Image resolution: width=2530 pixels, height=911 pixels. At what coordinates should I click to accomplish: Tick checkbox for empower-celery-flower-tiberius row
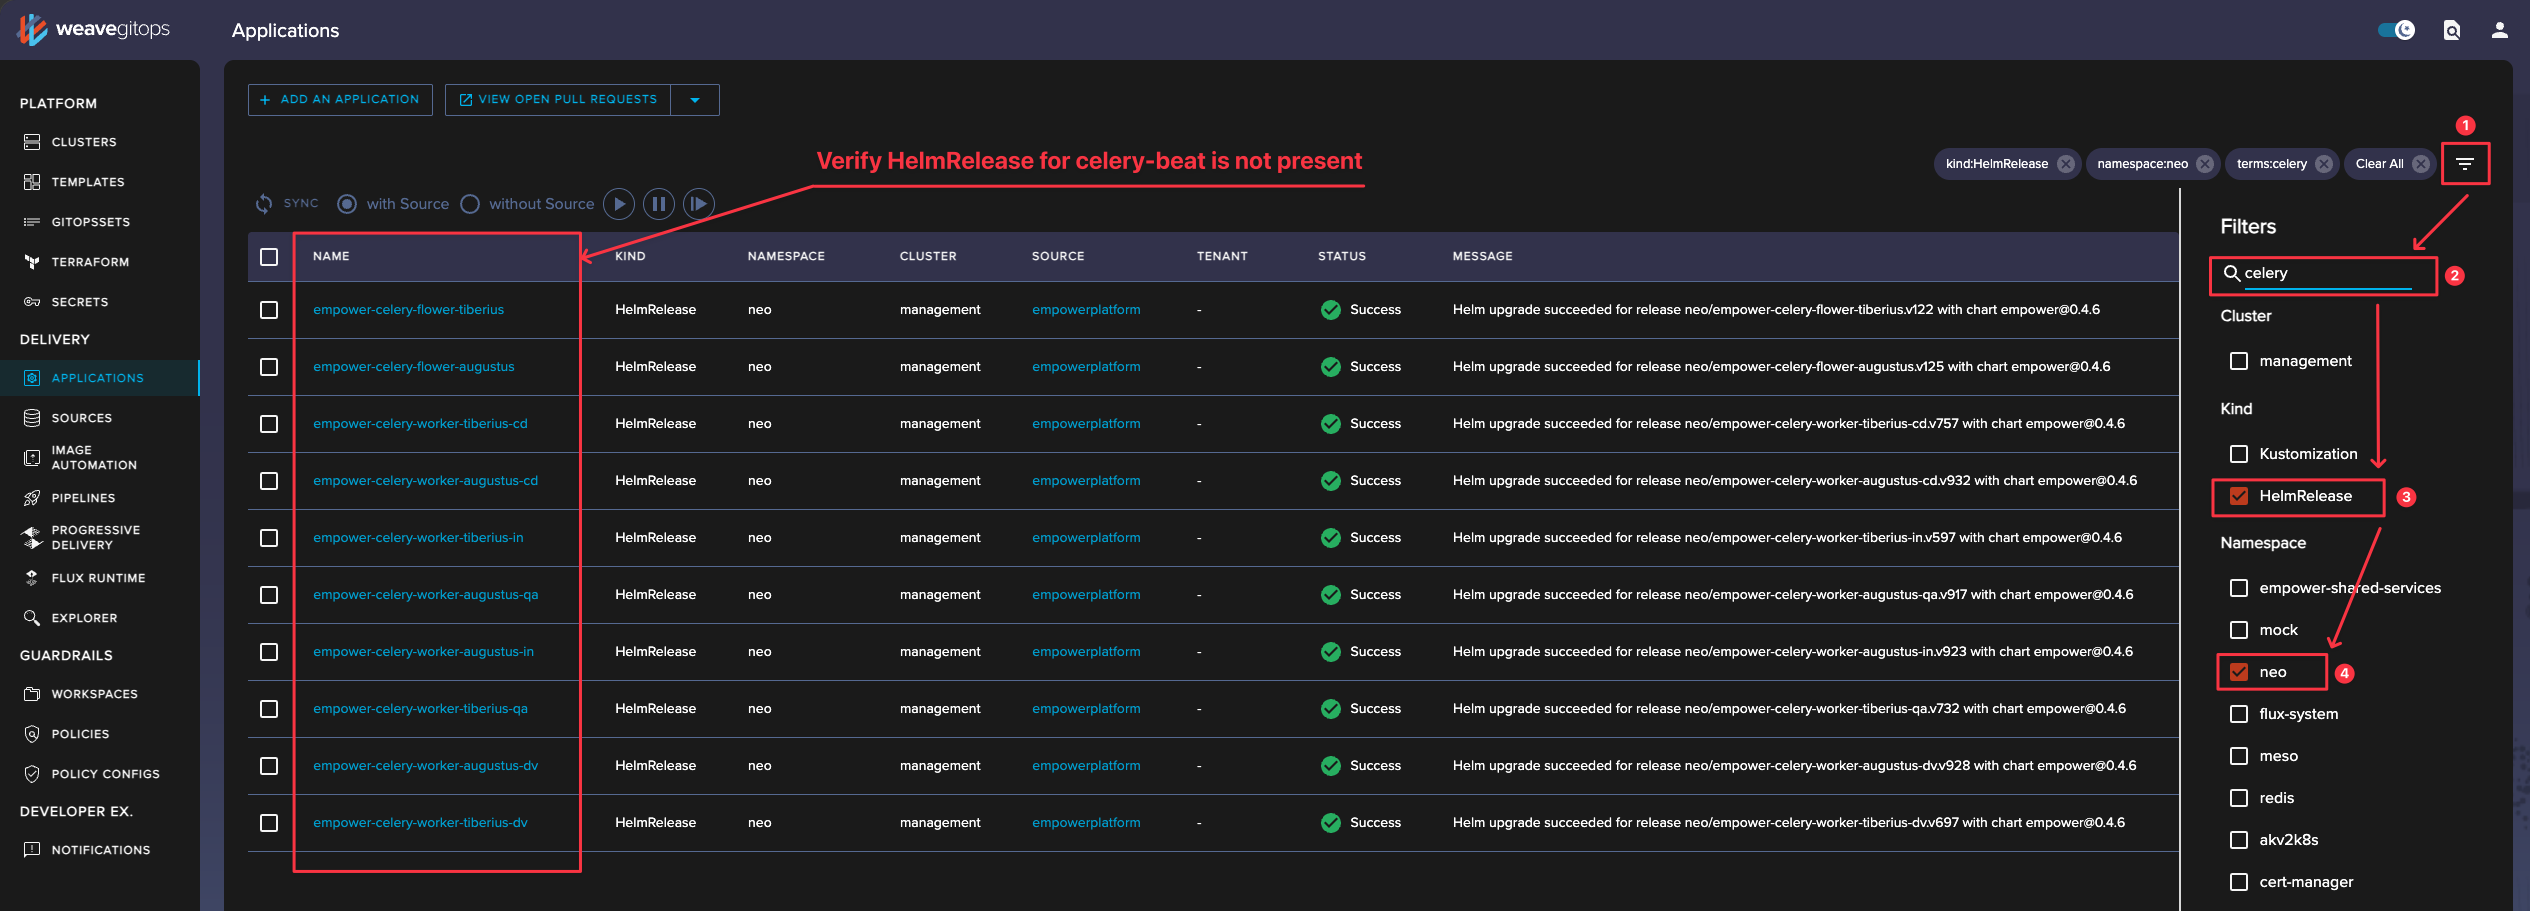click(x=269, y=310)
